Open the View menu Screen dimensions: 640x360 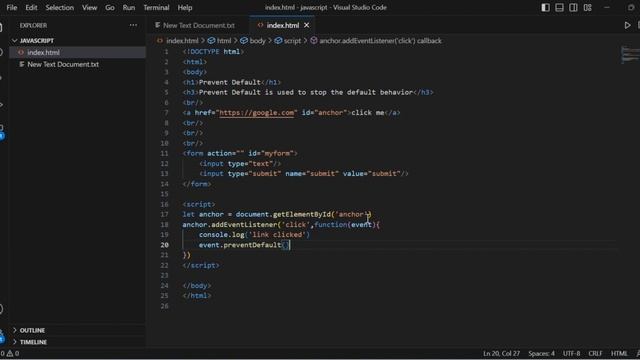click(89, 7)
